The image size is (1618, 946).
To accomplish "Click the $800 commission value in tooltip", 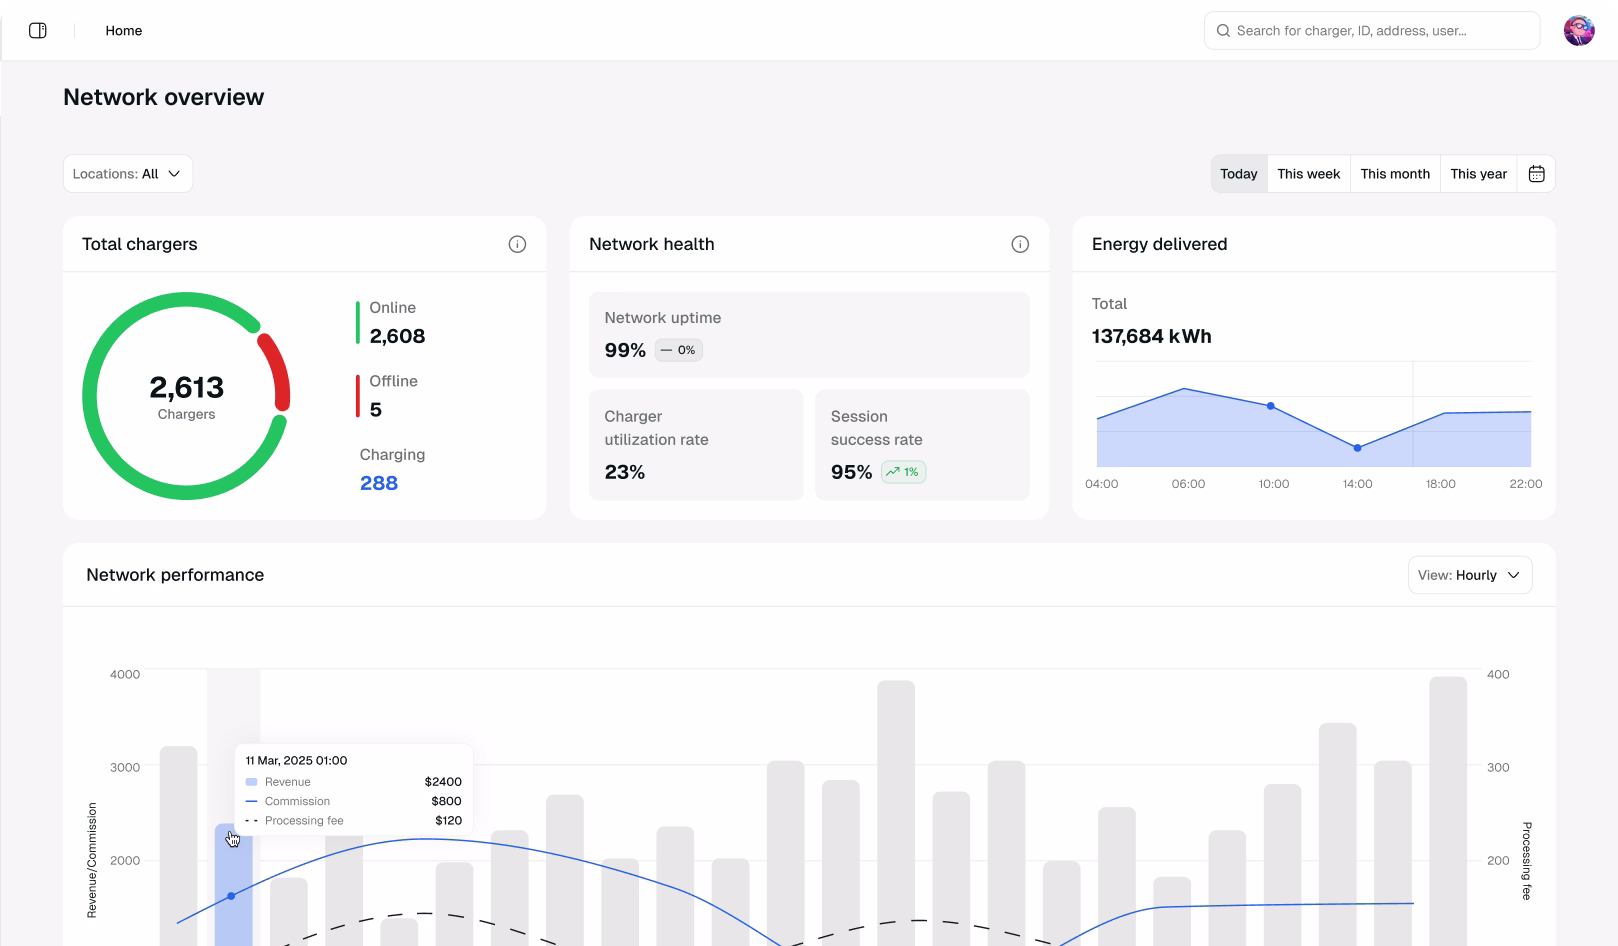I will [446, 801].
